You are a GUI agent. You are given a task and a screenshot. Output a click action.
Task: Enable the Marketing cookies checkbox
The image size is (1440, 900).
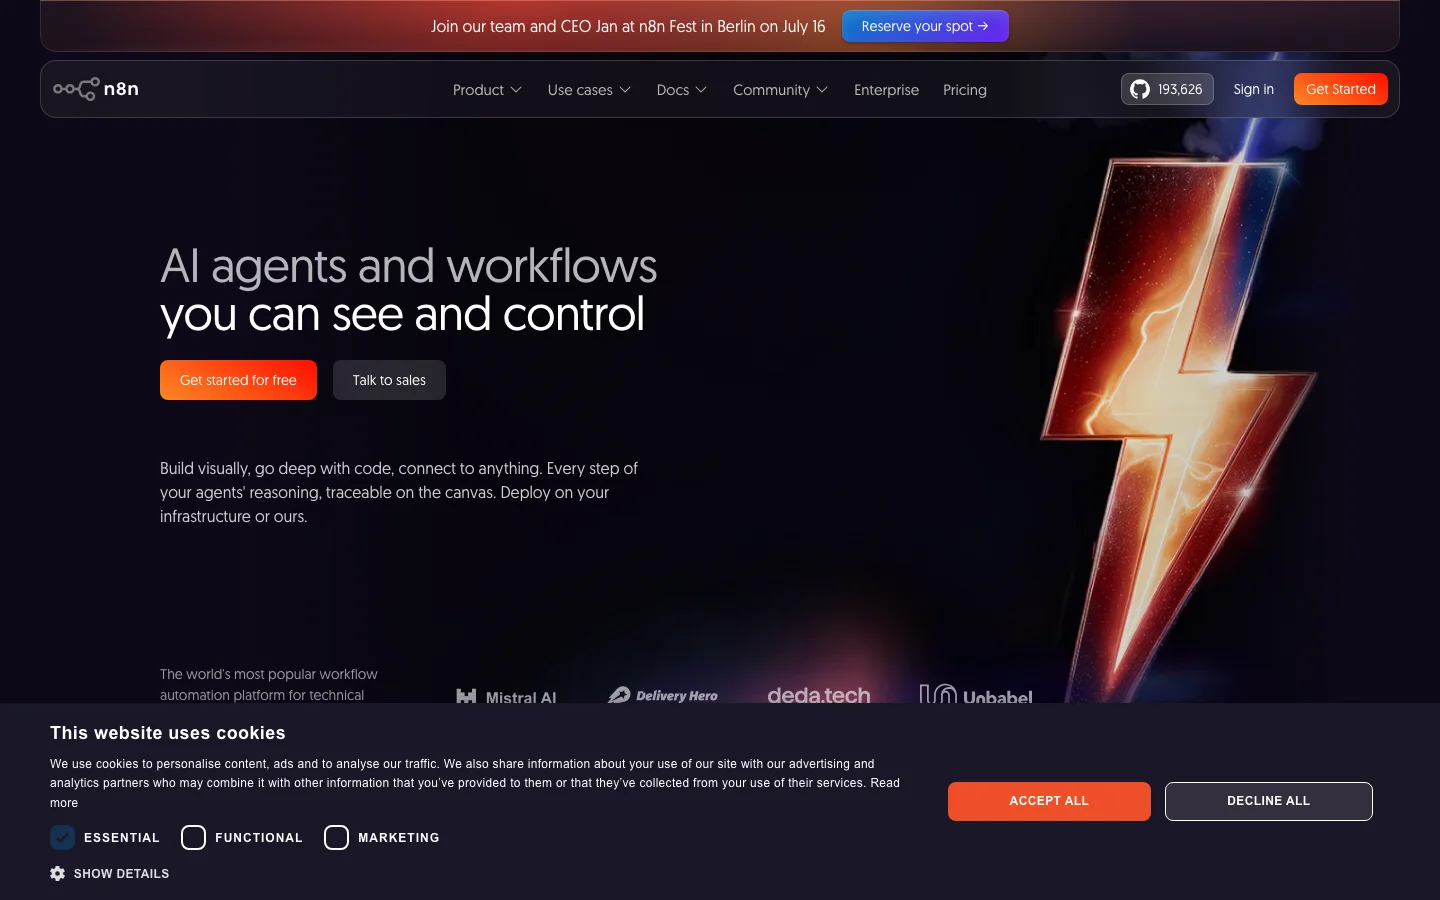(x=337, y=837)
